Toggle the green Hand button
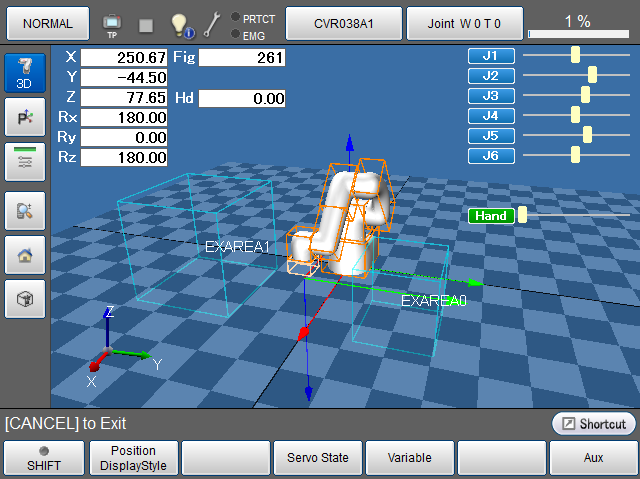This screenshot has height=479, width=640. tap(491, 215)
